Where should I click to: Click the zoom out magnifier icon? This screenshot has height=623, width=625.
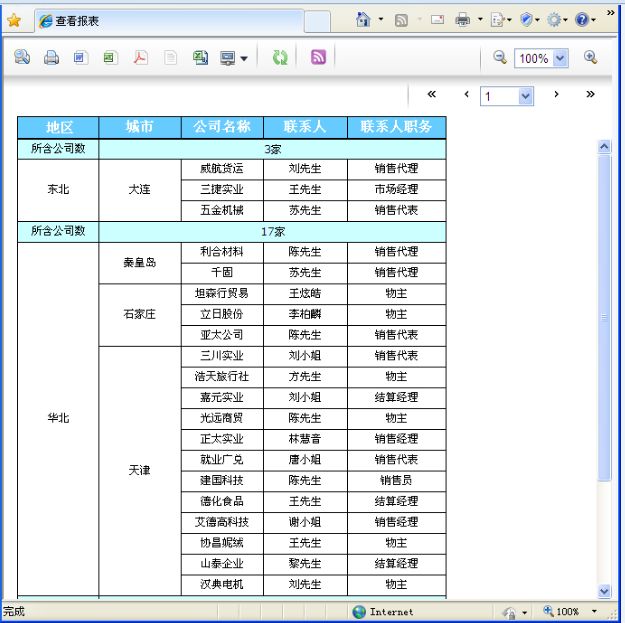point(500,58)
